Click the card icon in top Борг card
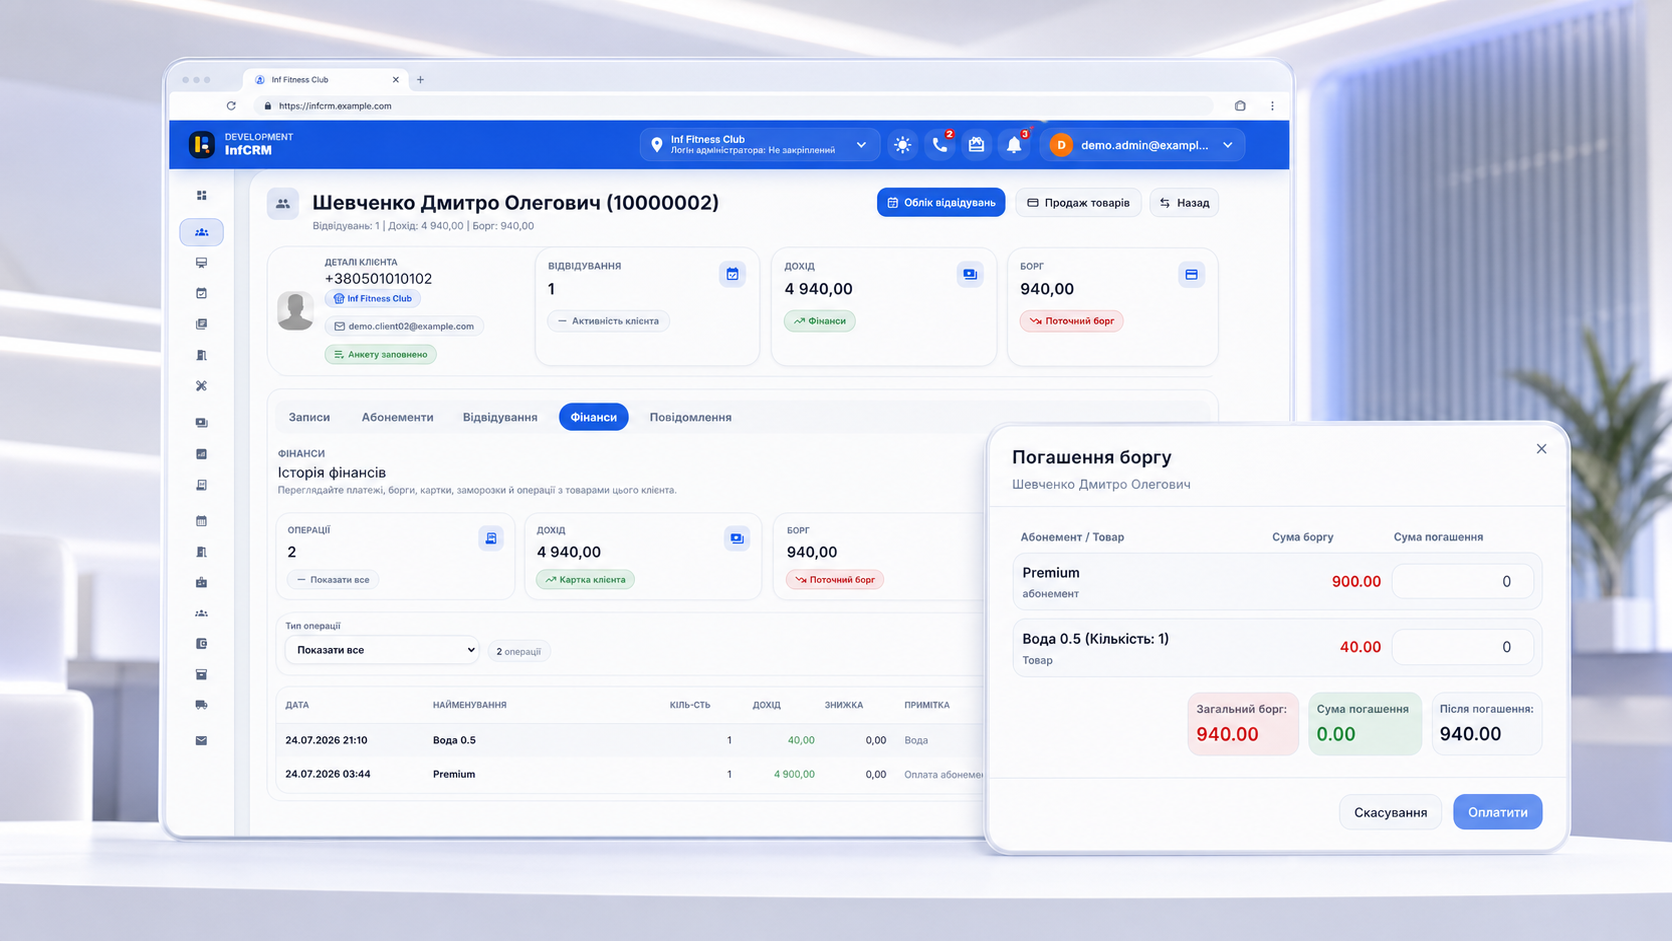Viewport: 1672px width, 941px height. tap(1191, 274)
